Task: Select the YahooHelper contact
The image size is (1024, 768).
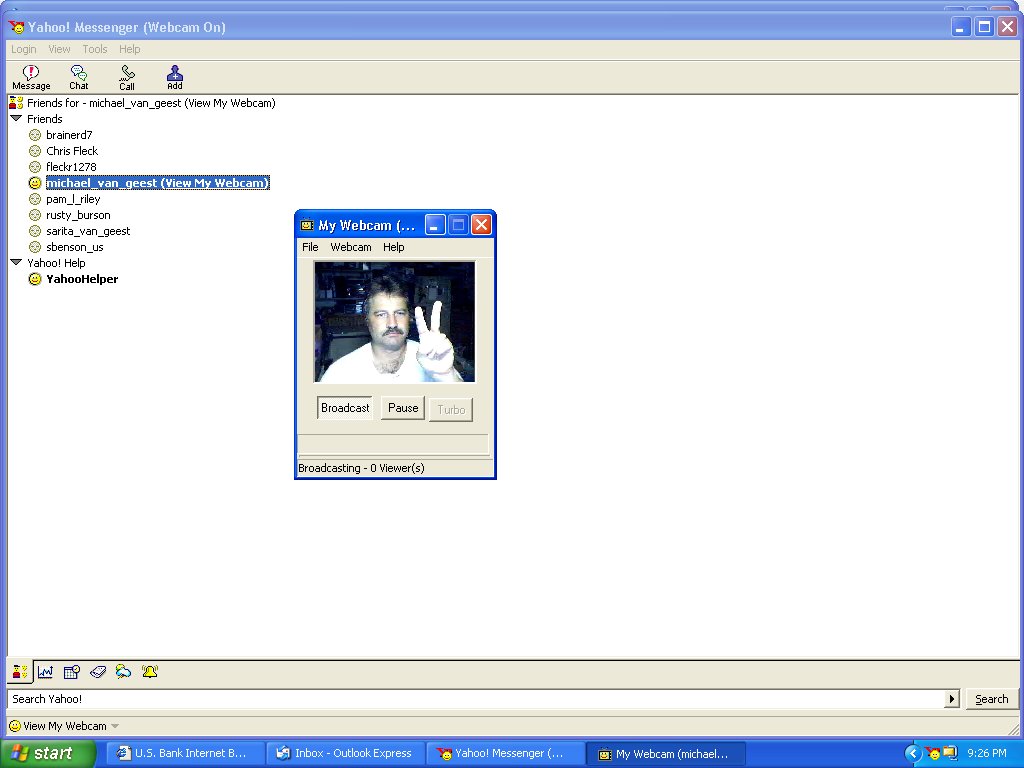Action: 82,279
